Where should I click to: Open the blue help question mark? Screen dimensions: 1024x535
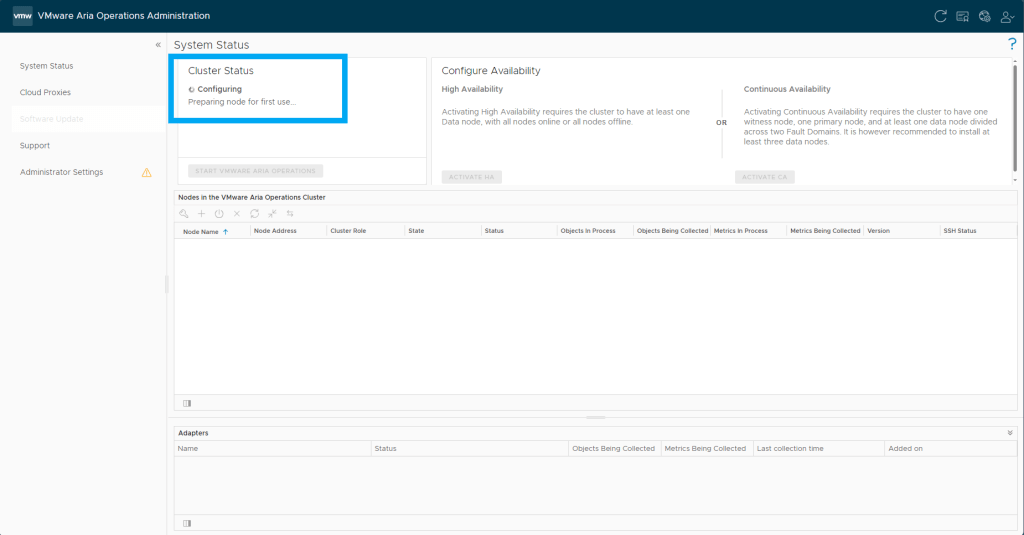pyautogui.click(x=1012, y=45)
